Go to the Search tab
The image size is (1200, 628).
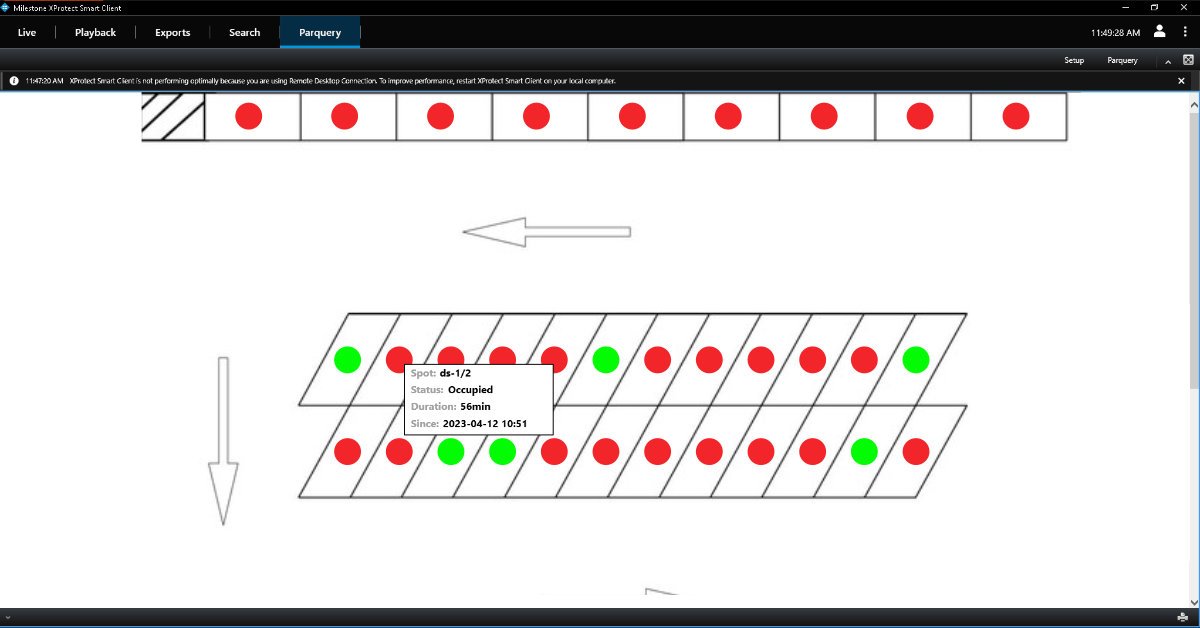click(x=244, y=32)
